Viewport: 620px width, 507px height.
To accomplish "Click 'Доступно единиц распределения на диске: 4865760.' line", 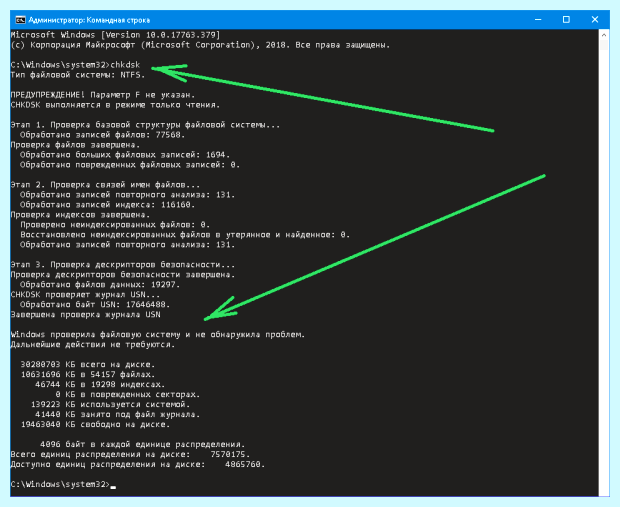I will click(x=138, y=464).
